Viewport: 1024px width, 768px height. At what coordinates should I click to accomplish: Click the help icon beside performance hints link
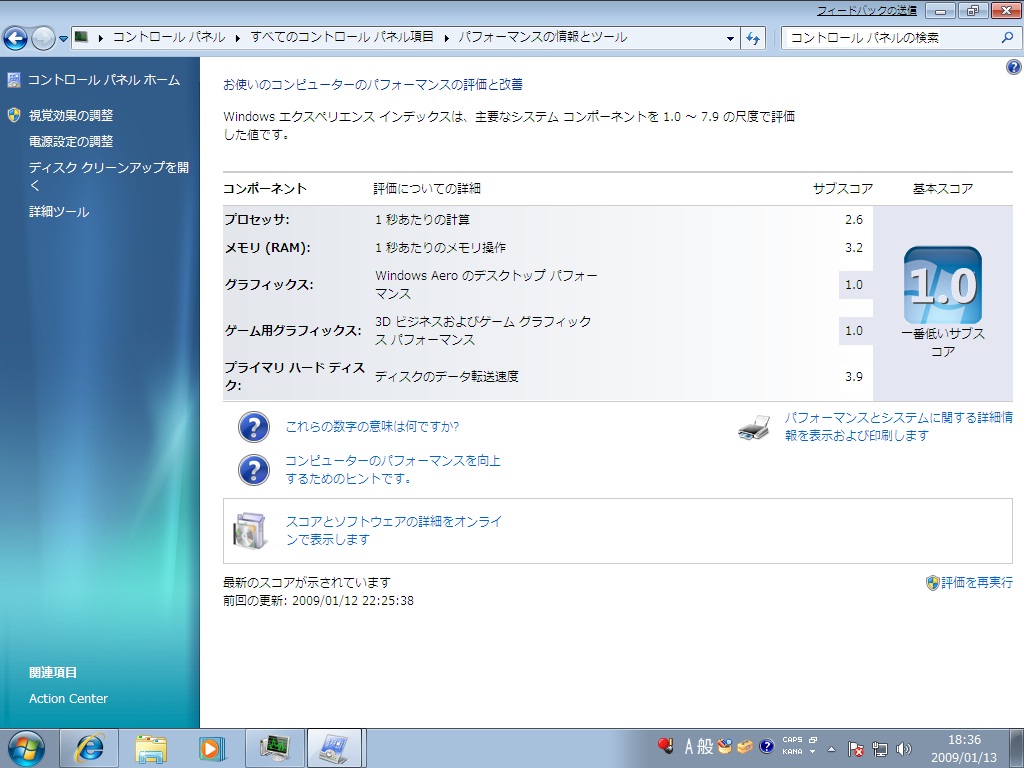(254, 470)
